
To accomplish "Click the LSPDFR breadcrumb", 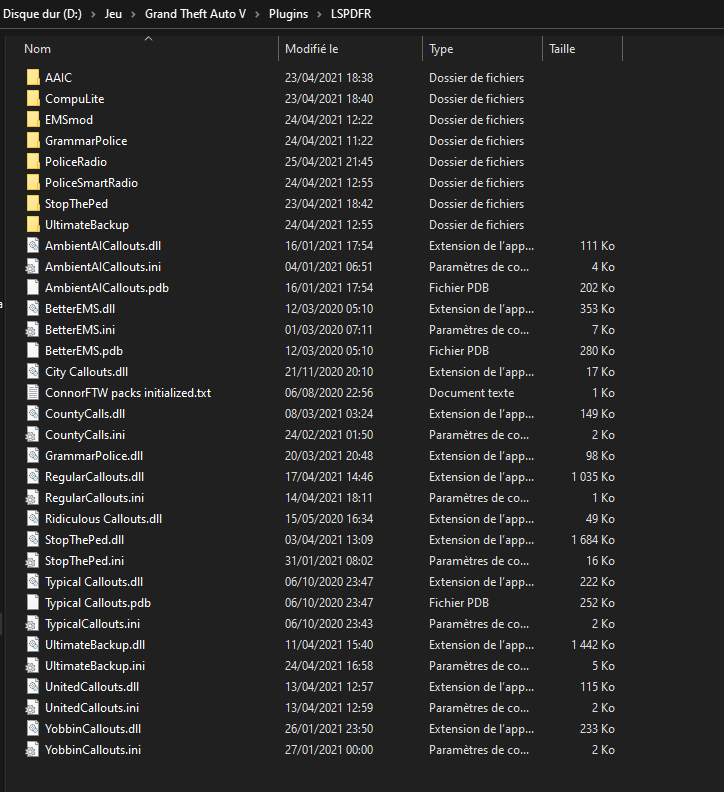I will [351, 14].
